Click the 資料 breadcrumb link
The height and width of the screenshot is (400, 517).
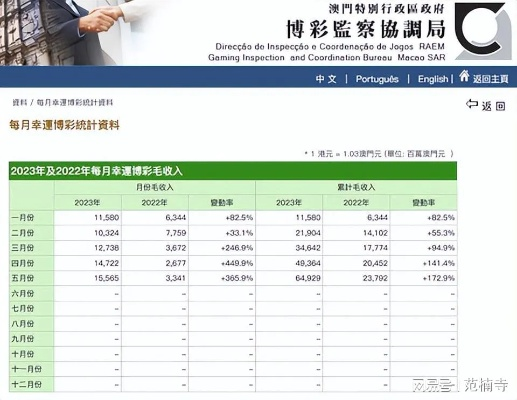tap(19, 102)
